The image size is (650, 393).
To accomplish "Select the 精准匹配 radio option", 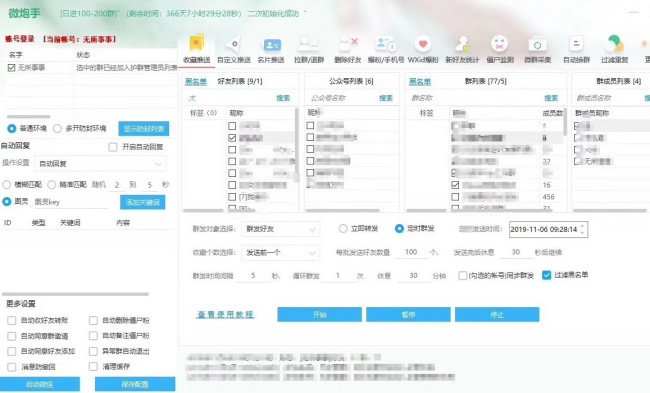I will 52,184.
